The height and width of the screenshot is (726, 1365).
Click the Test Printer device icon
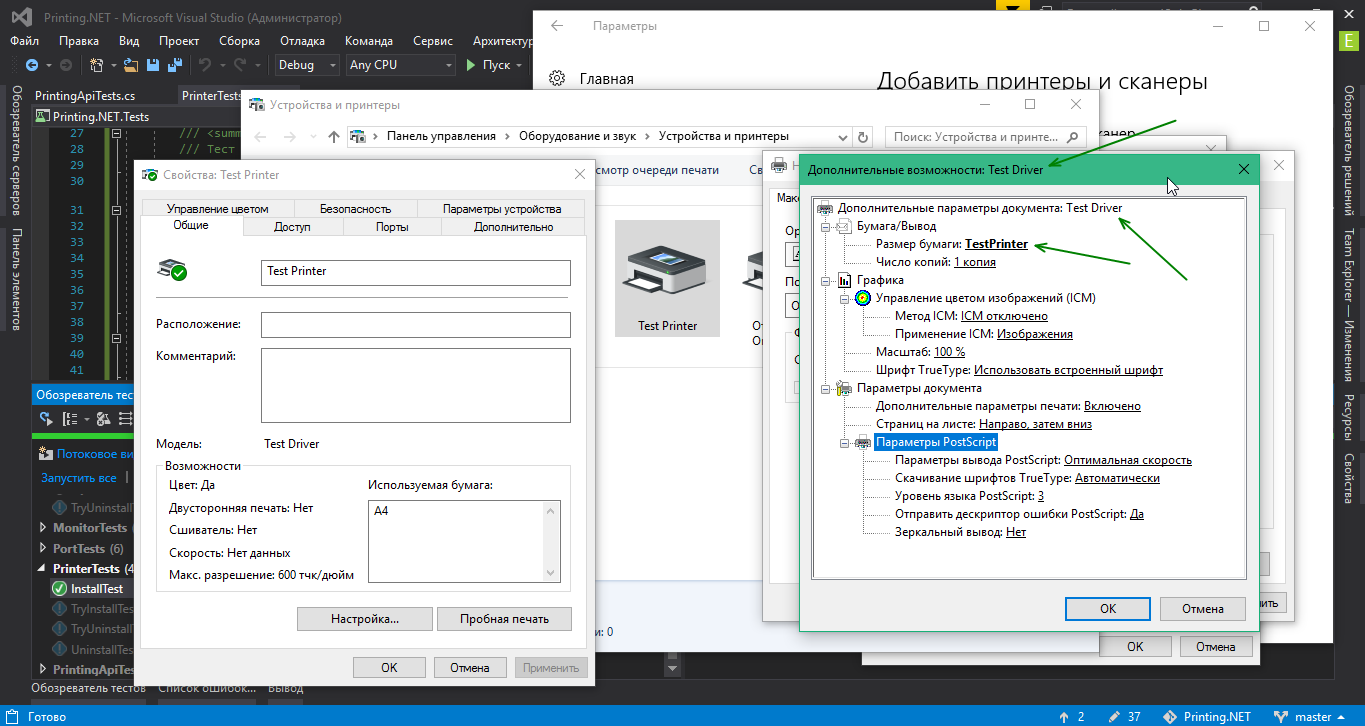click(x=667, y=271)
